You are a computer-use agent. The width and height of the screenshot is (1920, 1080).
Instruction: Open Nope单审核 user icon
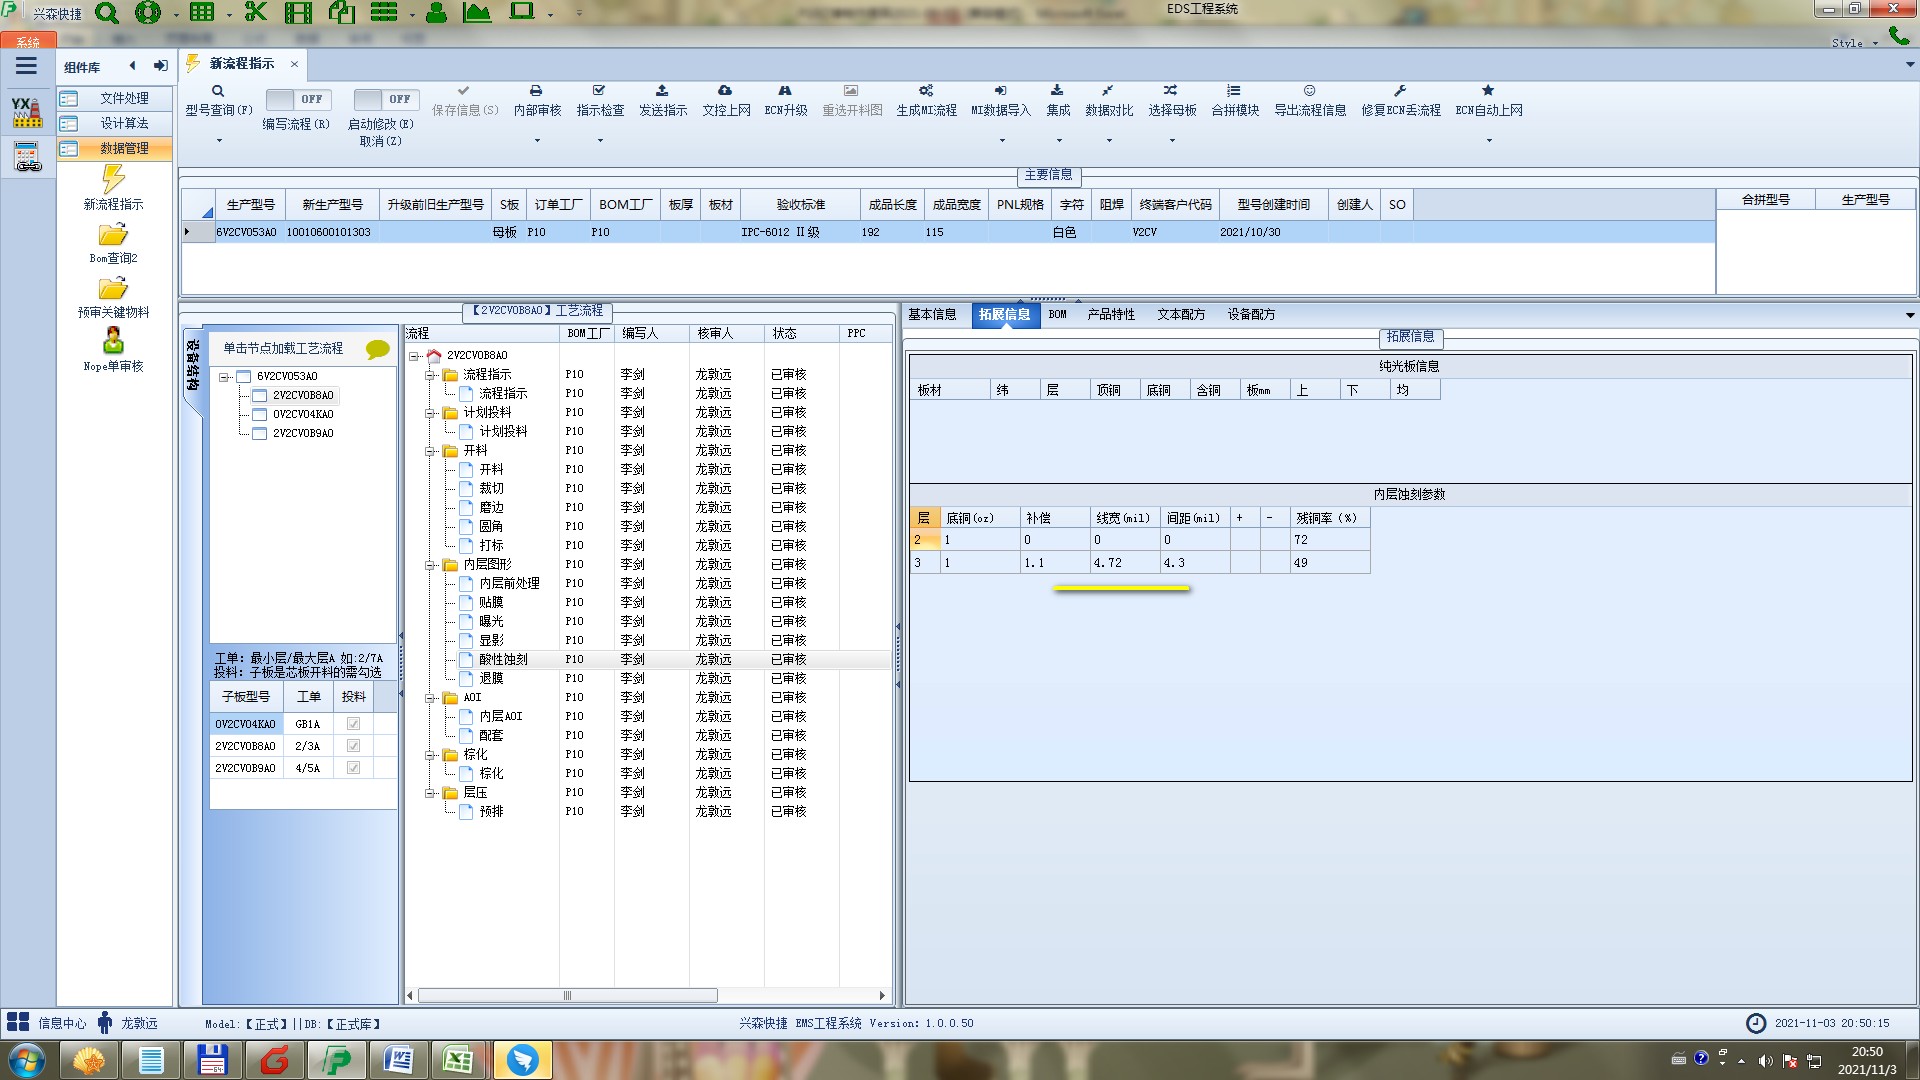point(113,341)
